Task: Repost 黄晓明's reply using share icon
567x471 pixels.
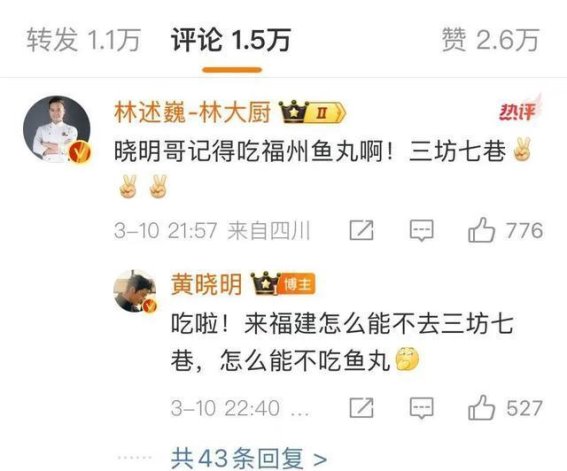Action: (362, 407)
